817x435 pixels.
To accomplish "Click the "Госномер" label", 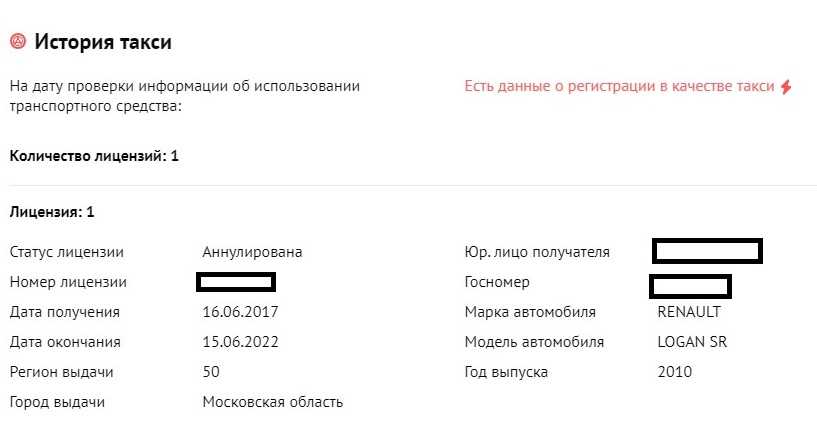I will 497,282.
